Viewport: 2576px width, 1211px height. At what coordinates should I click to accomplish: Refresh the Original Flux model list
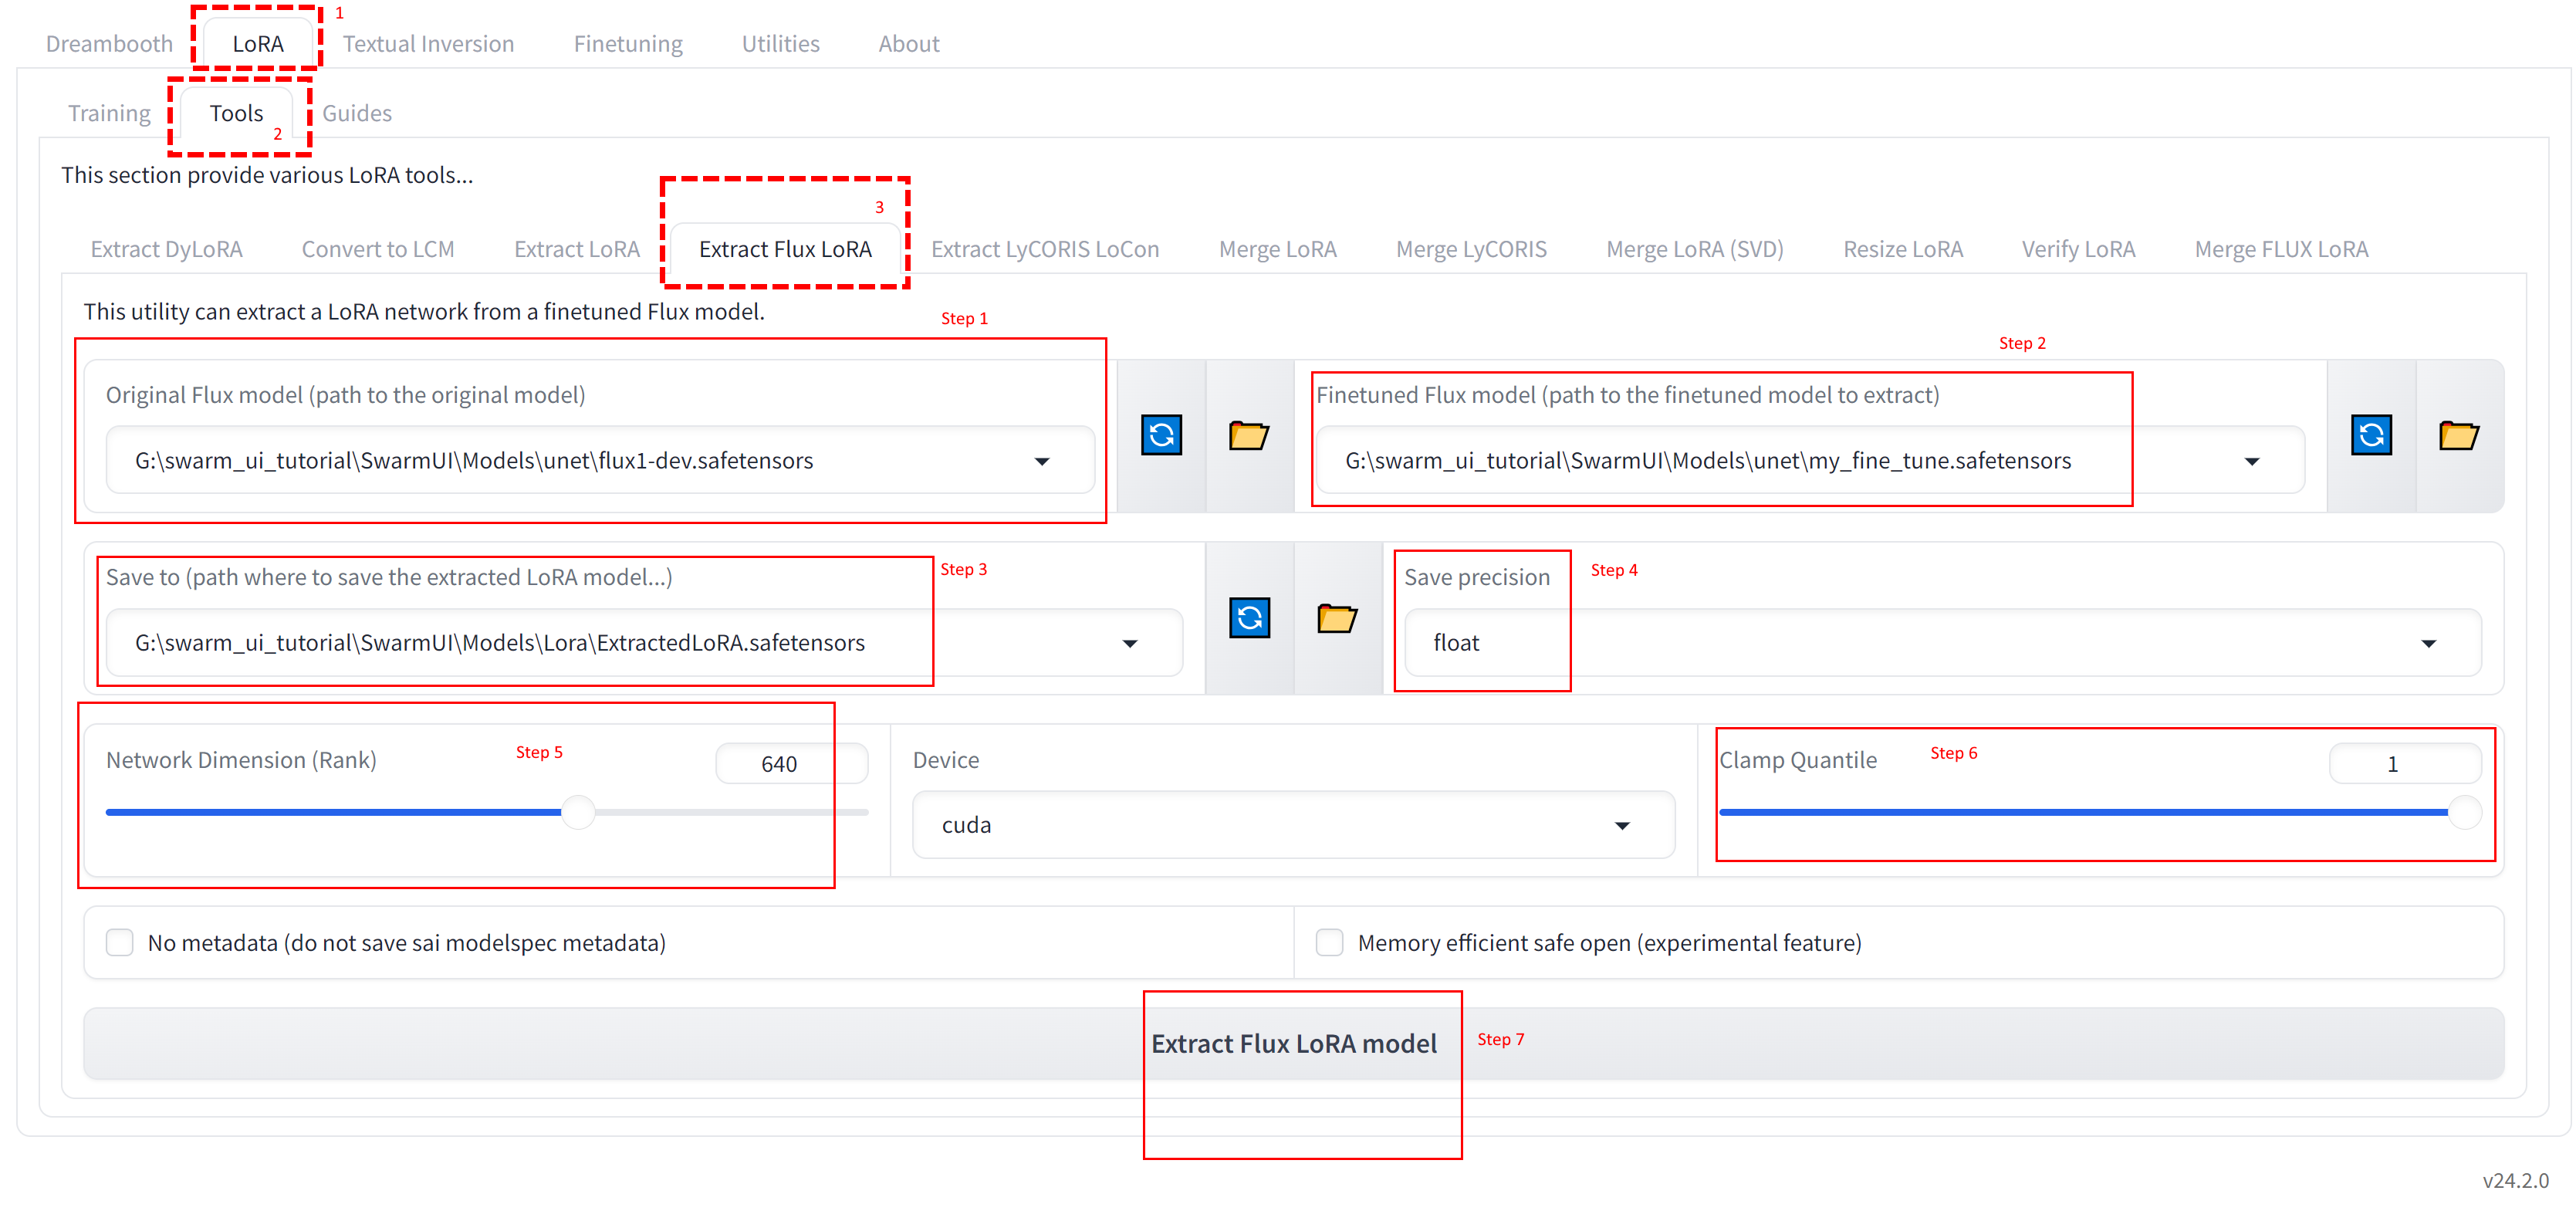[1161, 435]
